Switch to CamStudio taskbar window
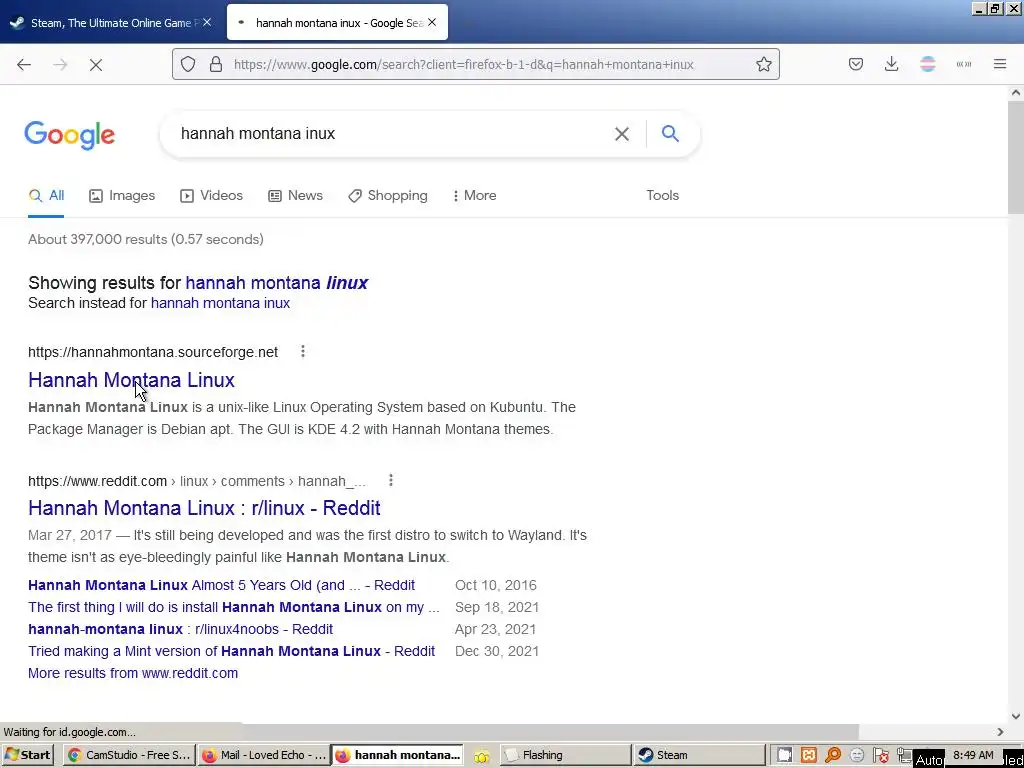Viewport: 1024px width, 768px height. pos(129,756)
